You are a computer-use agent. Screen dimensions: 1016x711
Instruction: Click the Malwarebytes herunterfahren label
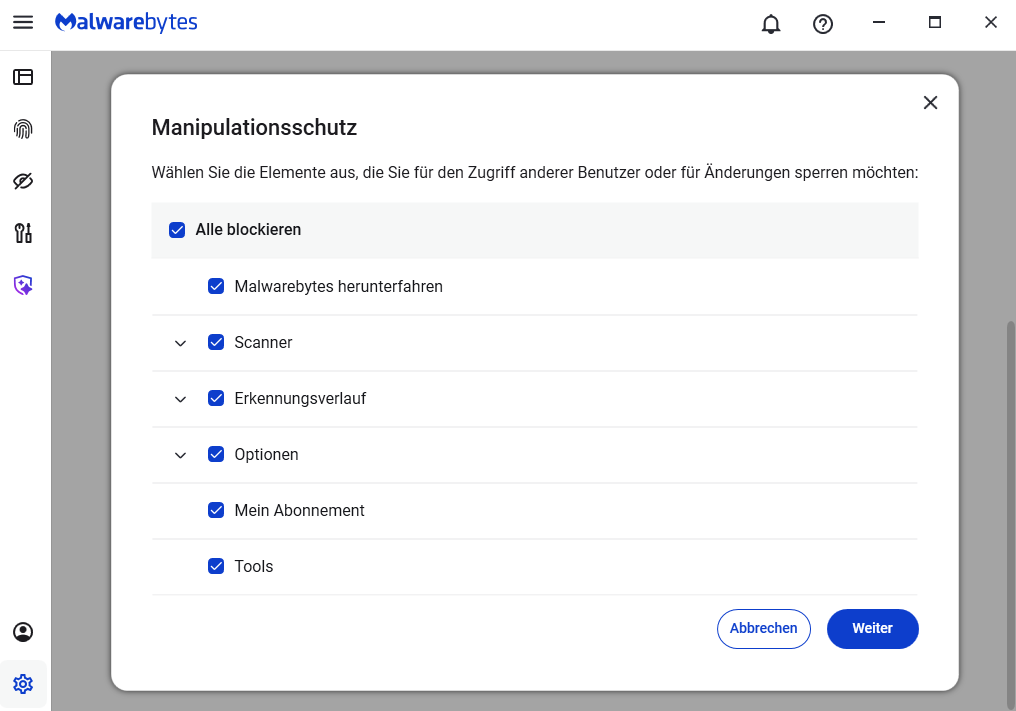338,286
